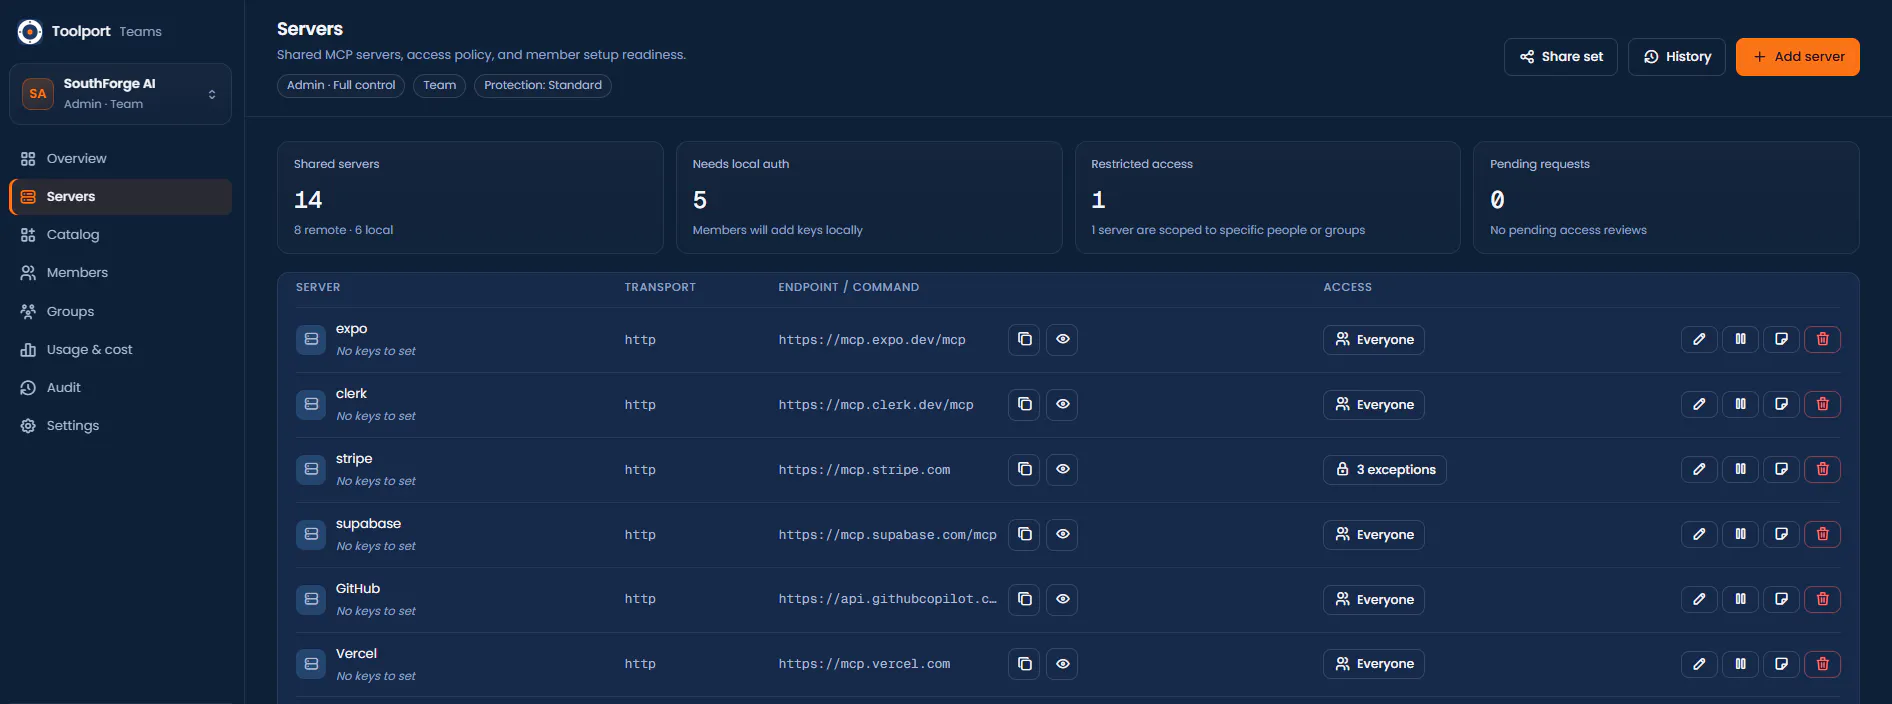Delete the stripe server
This screenshot has width=1892, height=704.
(1822, 469)
